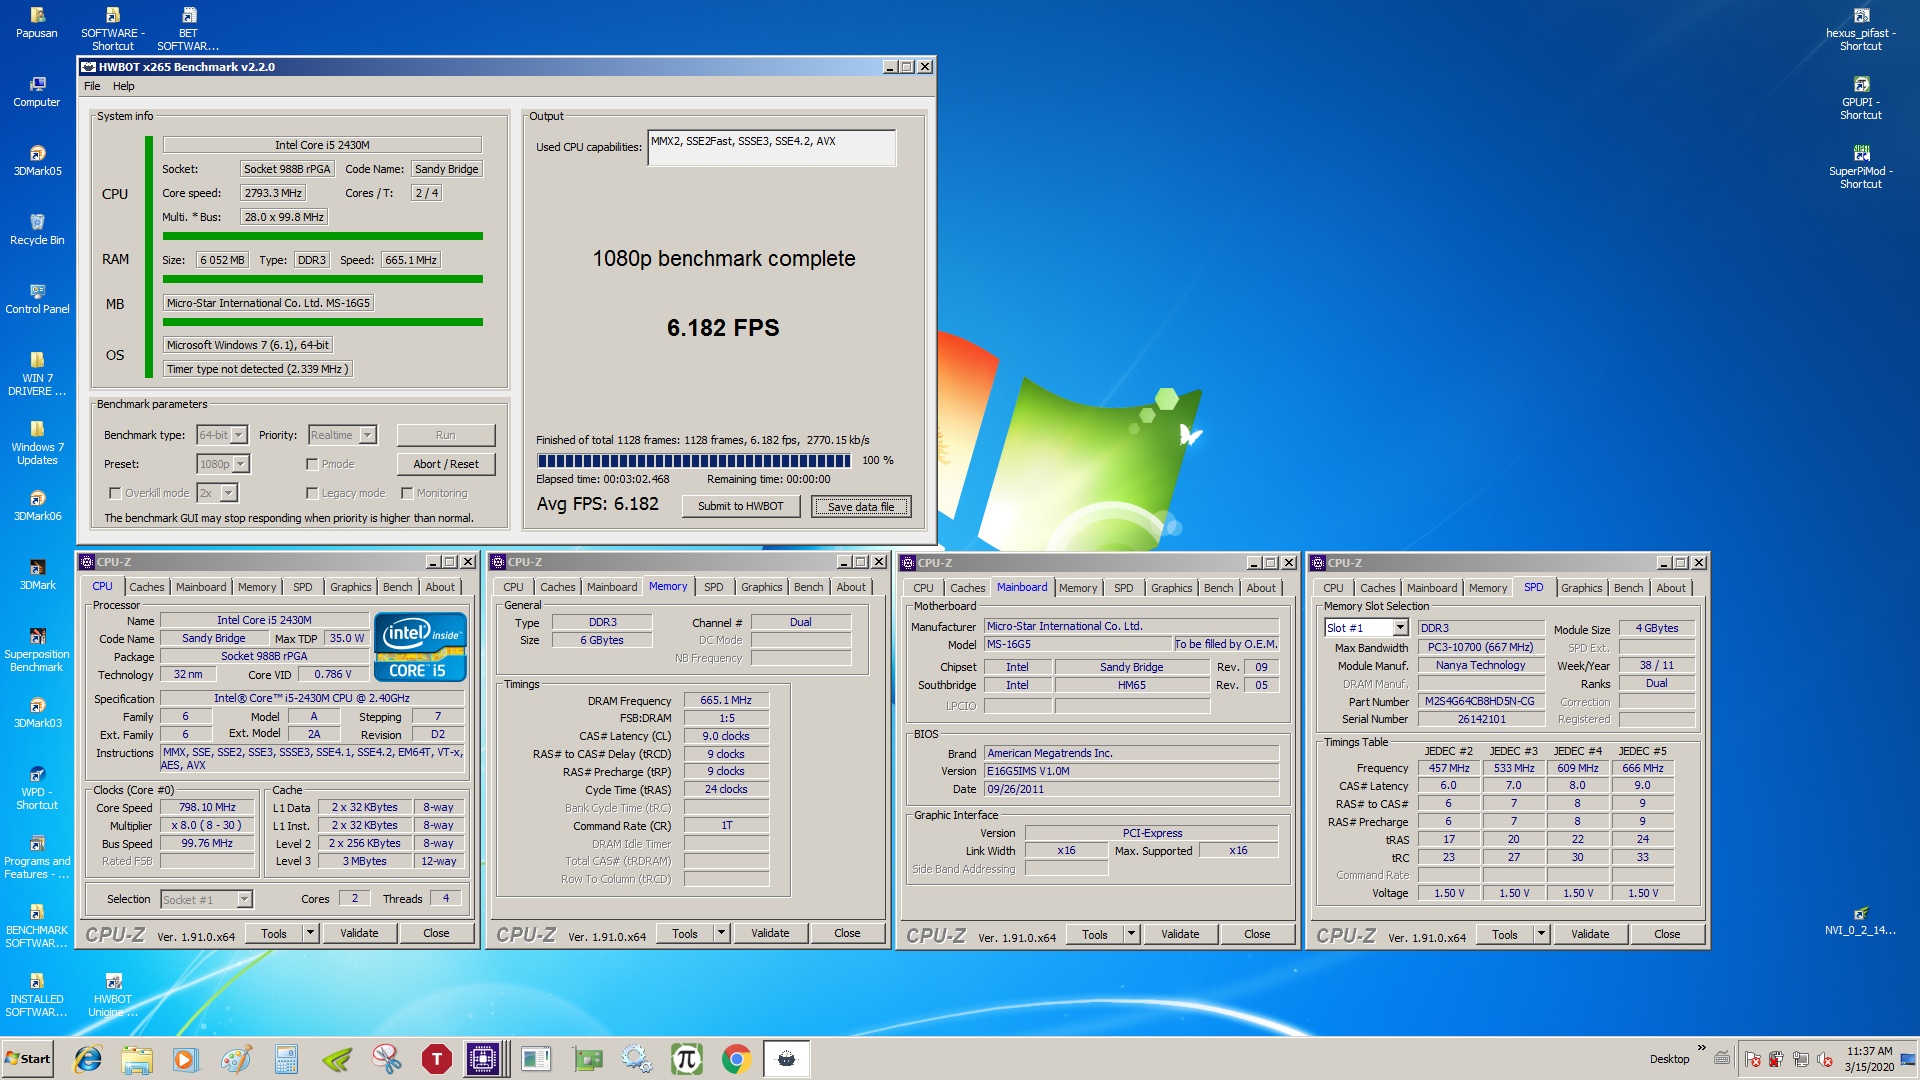The height and width of the screenshot is (1080, 1920).
Task: Open the calculator taskbar icon
Action: [287, 1059]
